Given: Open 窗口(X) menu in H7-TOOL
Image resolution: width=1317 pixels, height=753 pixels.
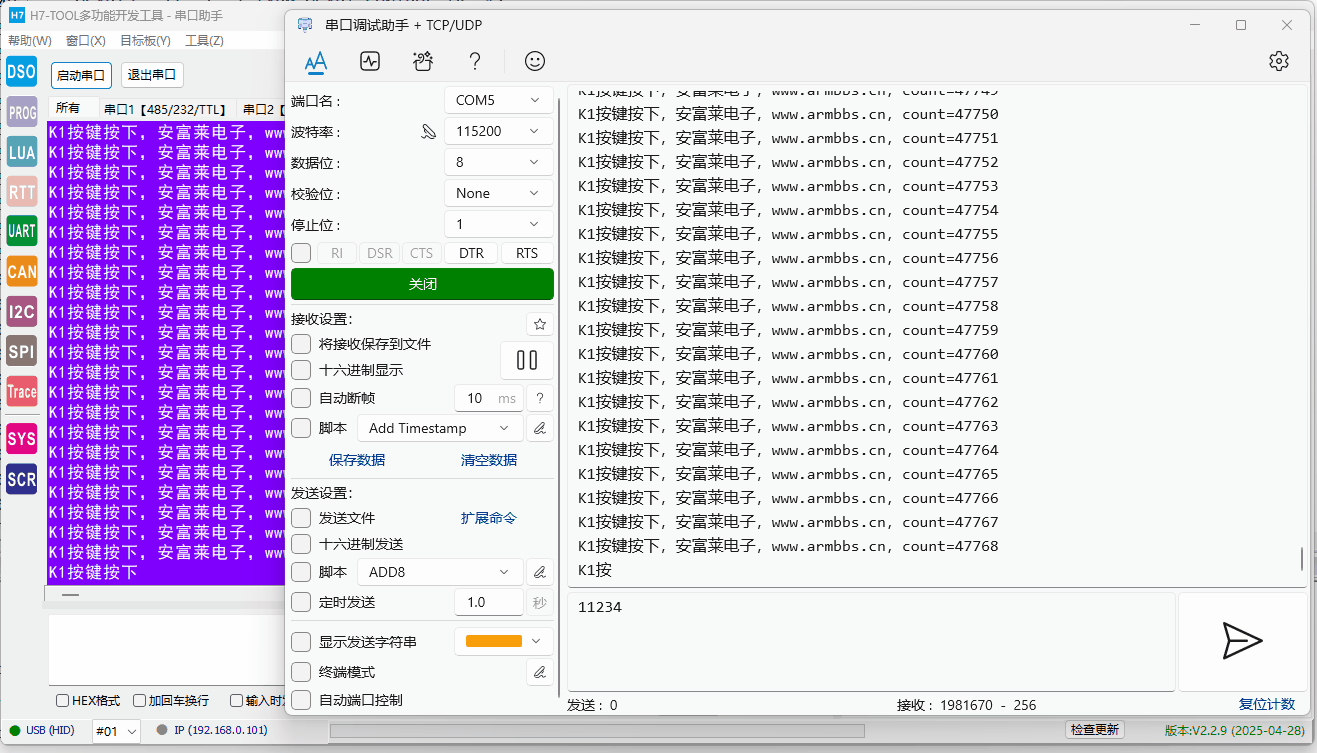Looking at the screenshot, I should pos(86,41).
